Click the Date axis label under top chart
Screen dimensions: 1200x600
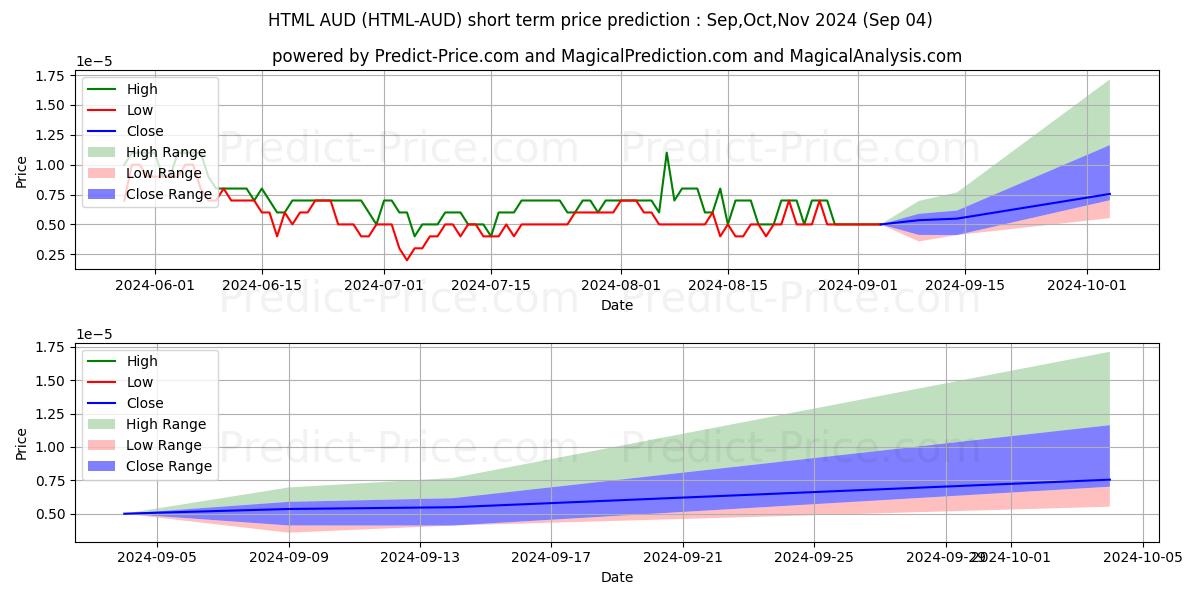tap(616, 305)
